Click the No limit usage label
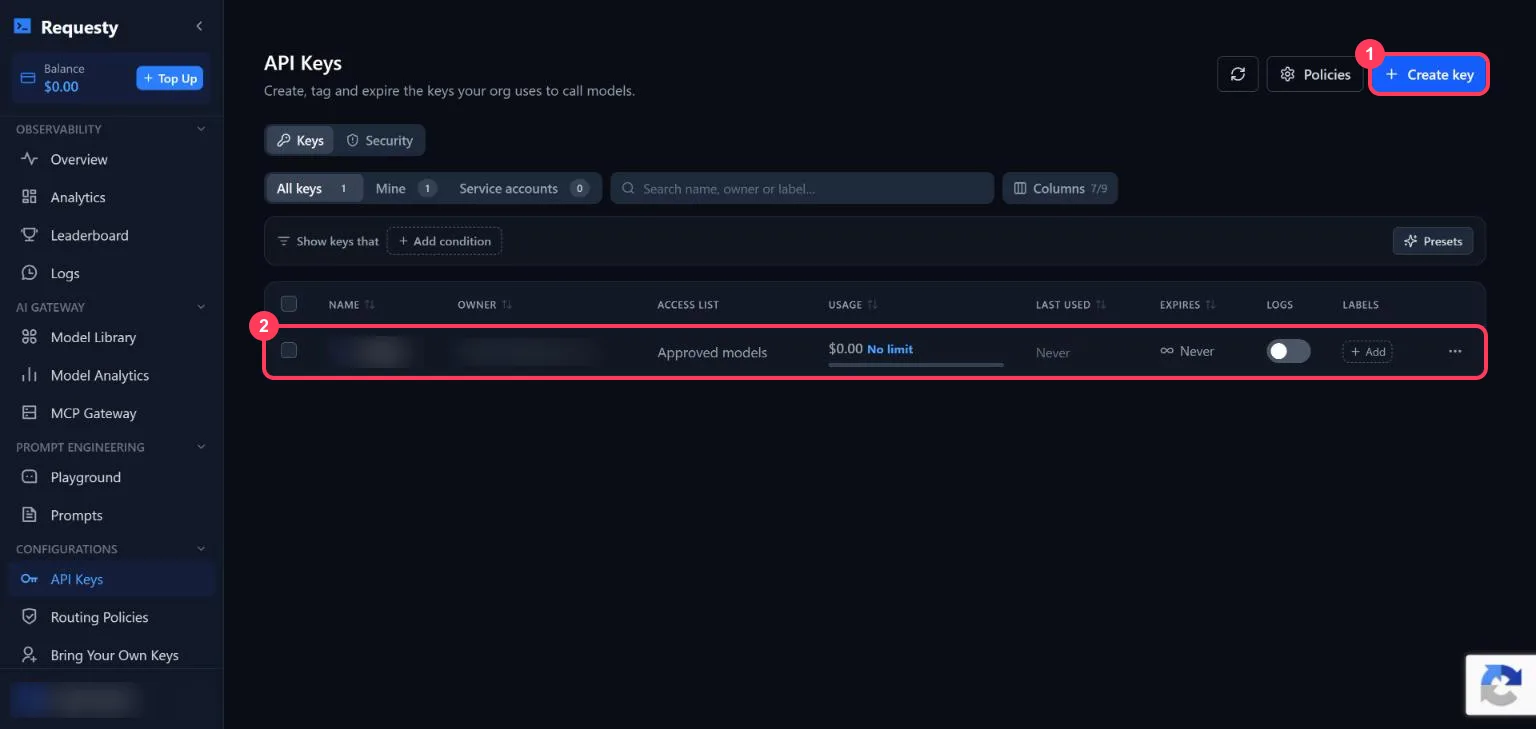This screenshot has height=729, width=1536. pyautogui.click(x=890, y=349)
